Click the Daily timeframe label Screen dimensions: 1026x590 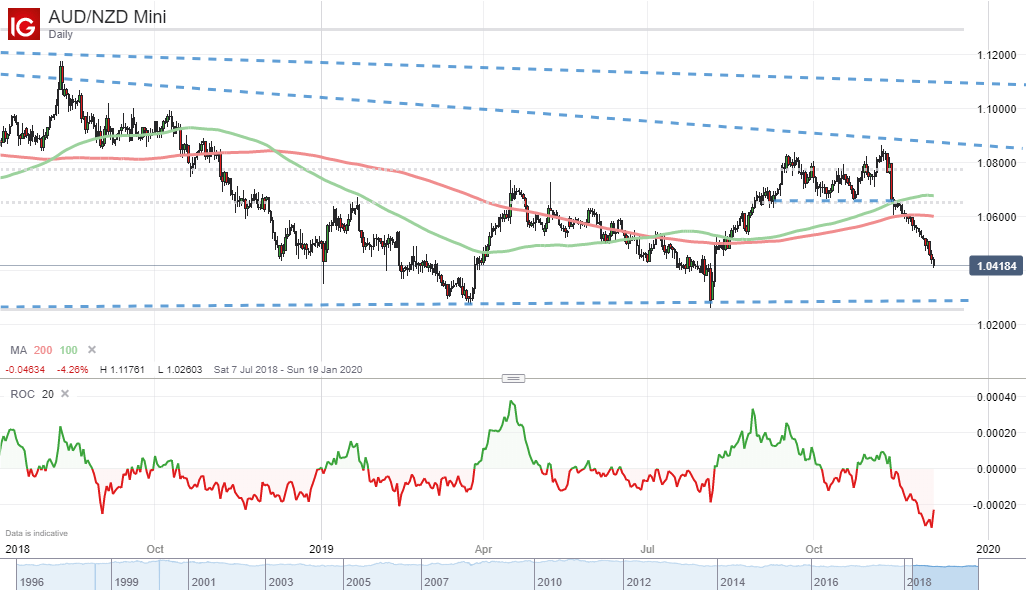[60, 35]
